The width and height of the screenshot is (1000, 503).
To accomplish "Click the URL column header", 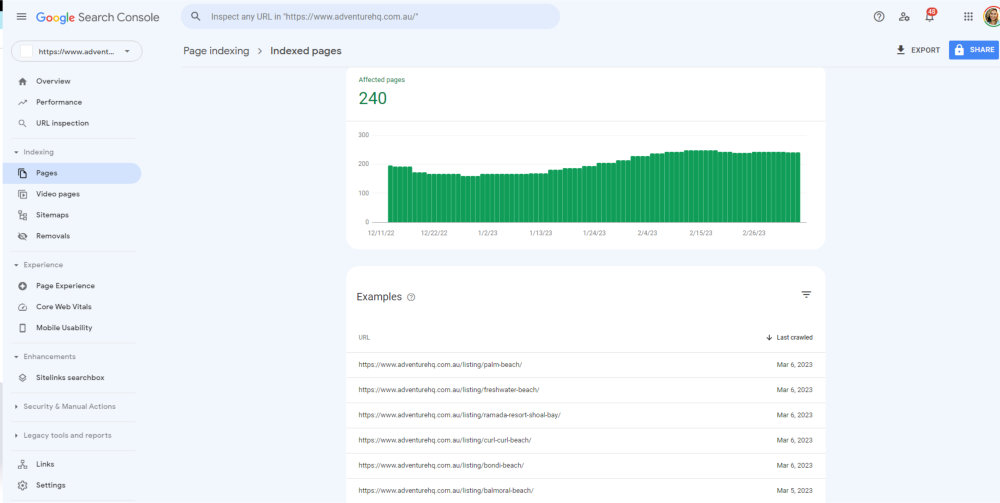I will [364, 337].
